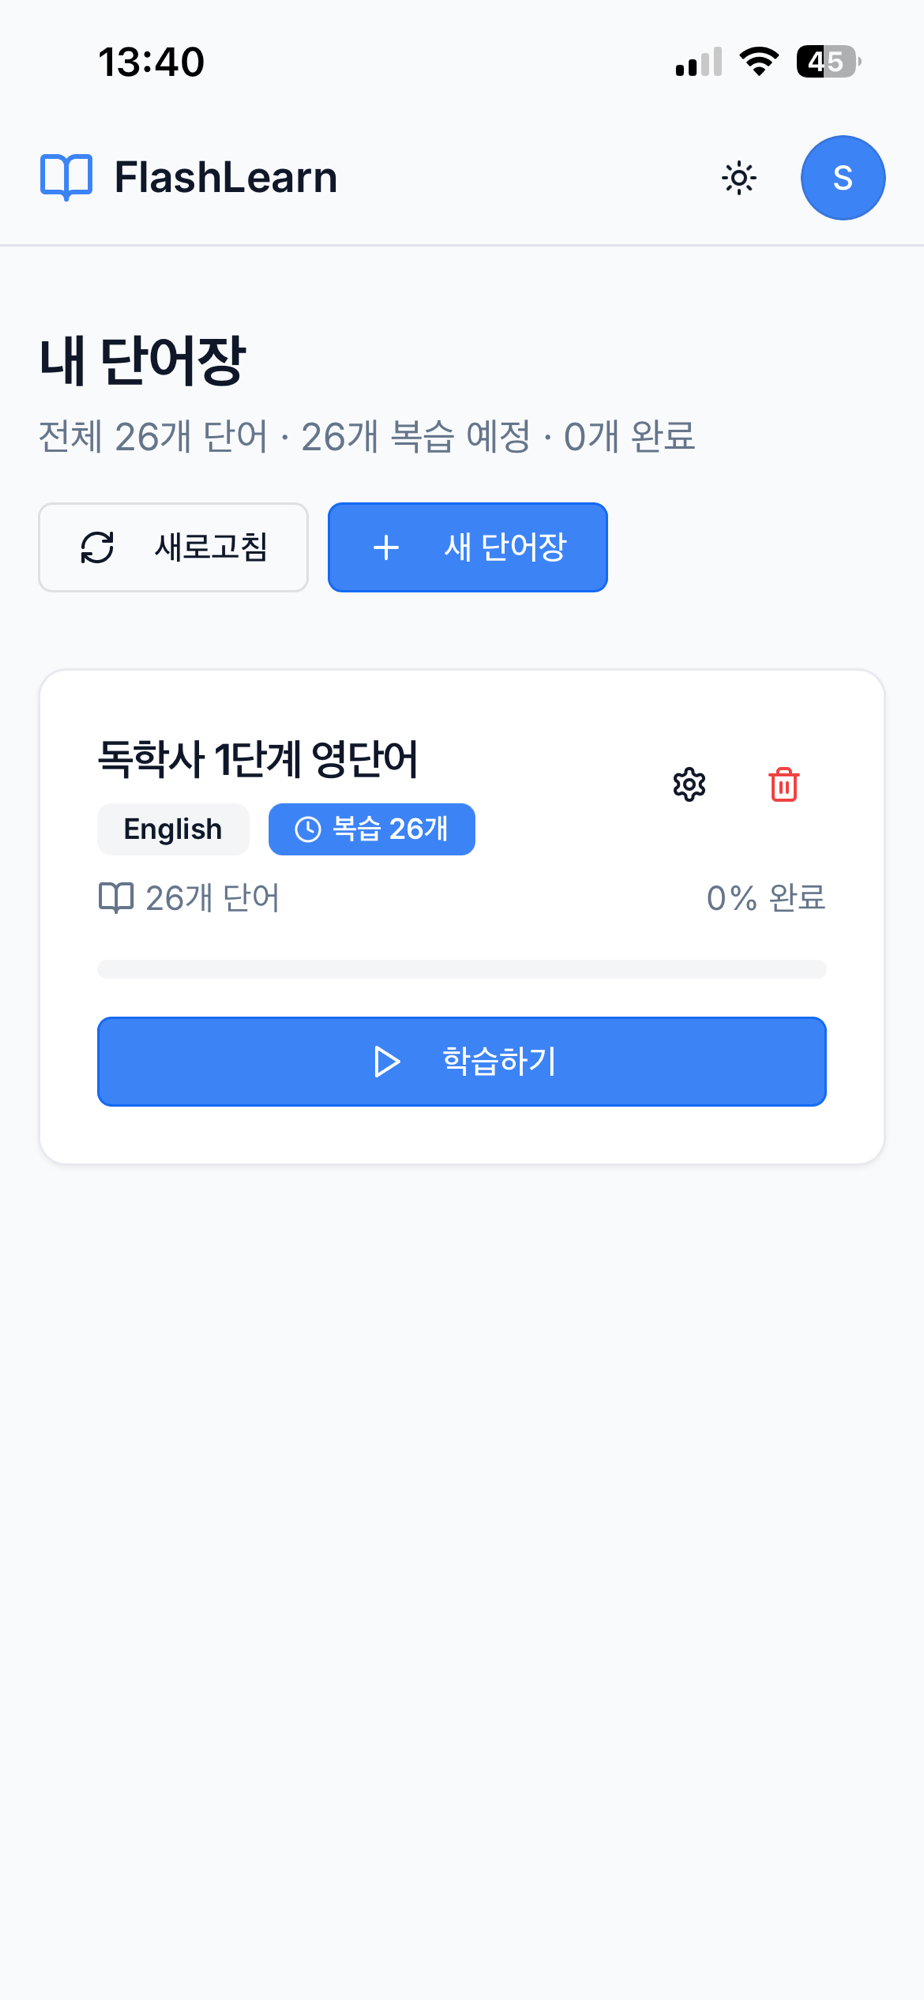Viewport: 924px width, 2000px height.
Task: Click the 내 단어장 page heading
Action: pyautogui.click(x=142, y=360)
